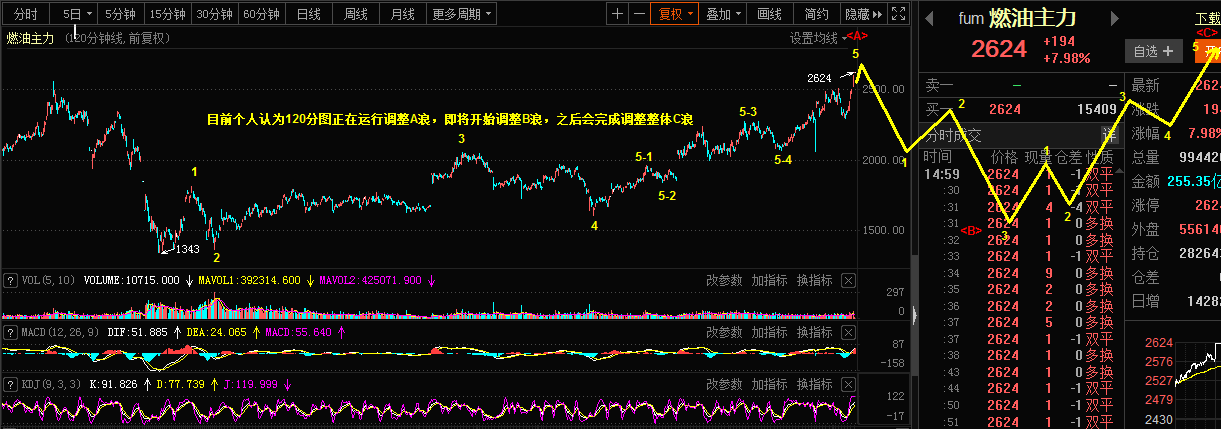Select the 5分钟 chart period
The height and width of the screenshot is (429, 1221).
(x=121, y=14)
